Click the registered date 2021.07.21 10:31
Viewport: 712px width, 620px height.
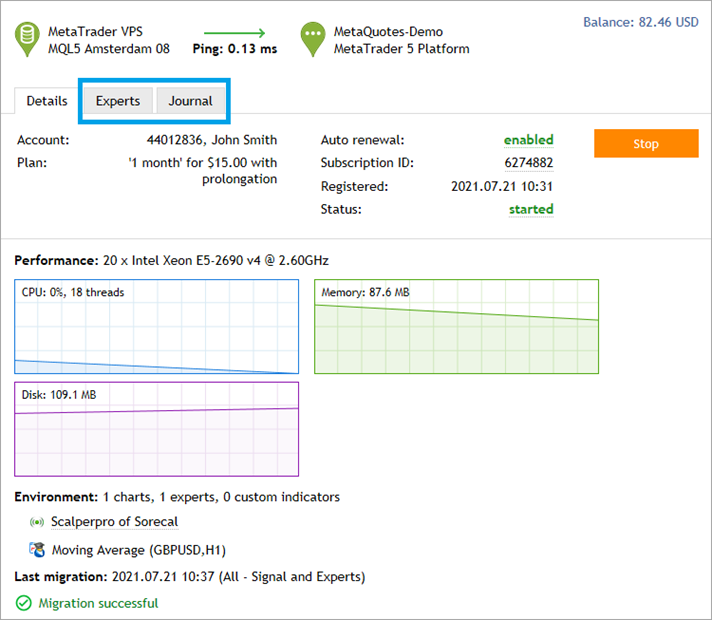pyautogui.click(x=502, y=186)
